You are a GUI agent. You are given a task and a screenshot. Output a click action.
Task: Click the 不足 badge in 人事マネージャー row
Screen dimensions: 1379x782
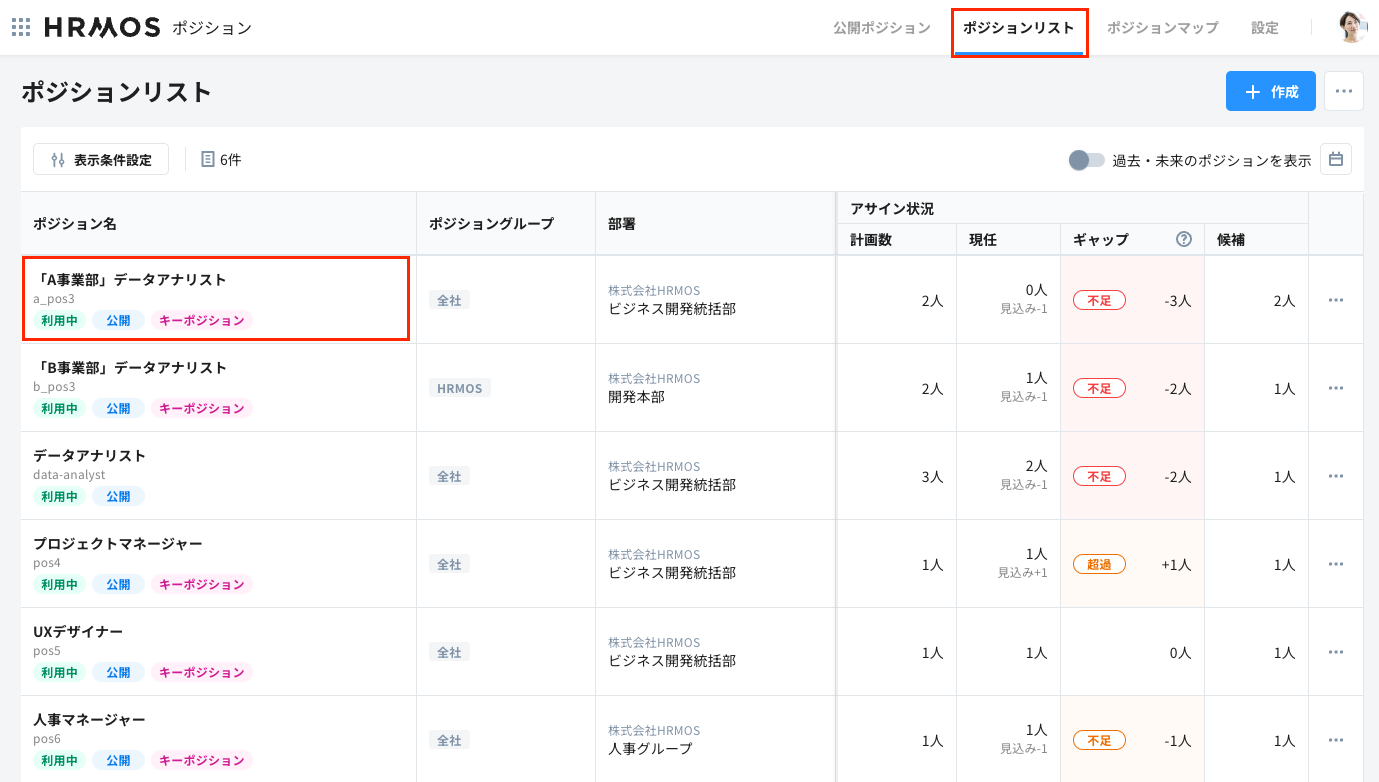pyautogui.click(x=1099, y=740)
